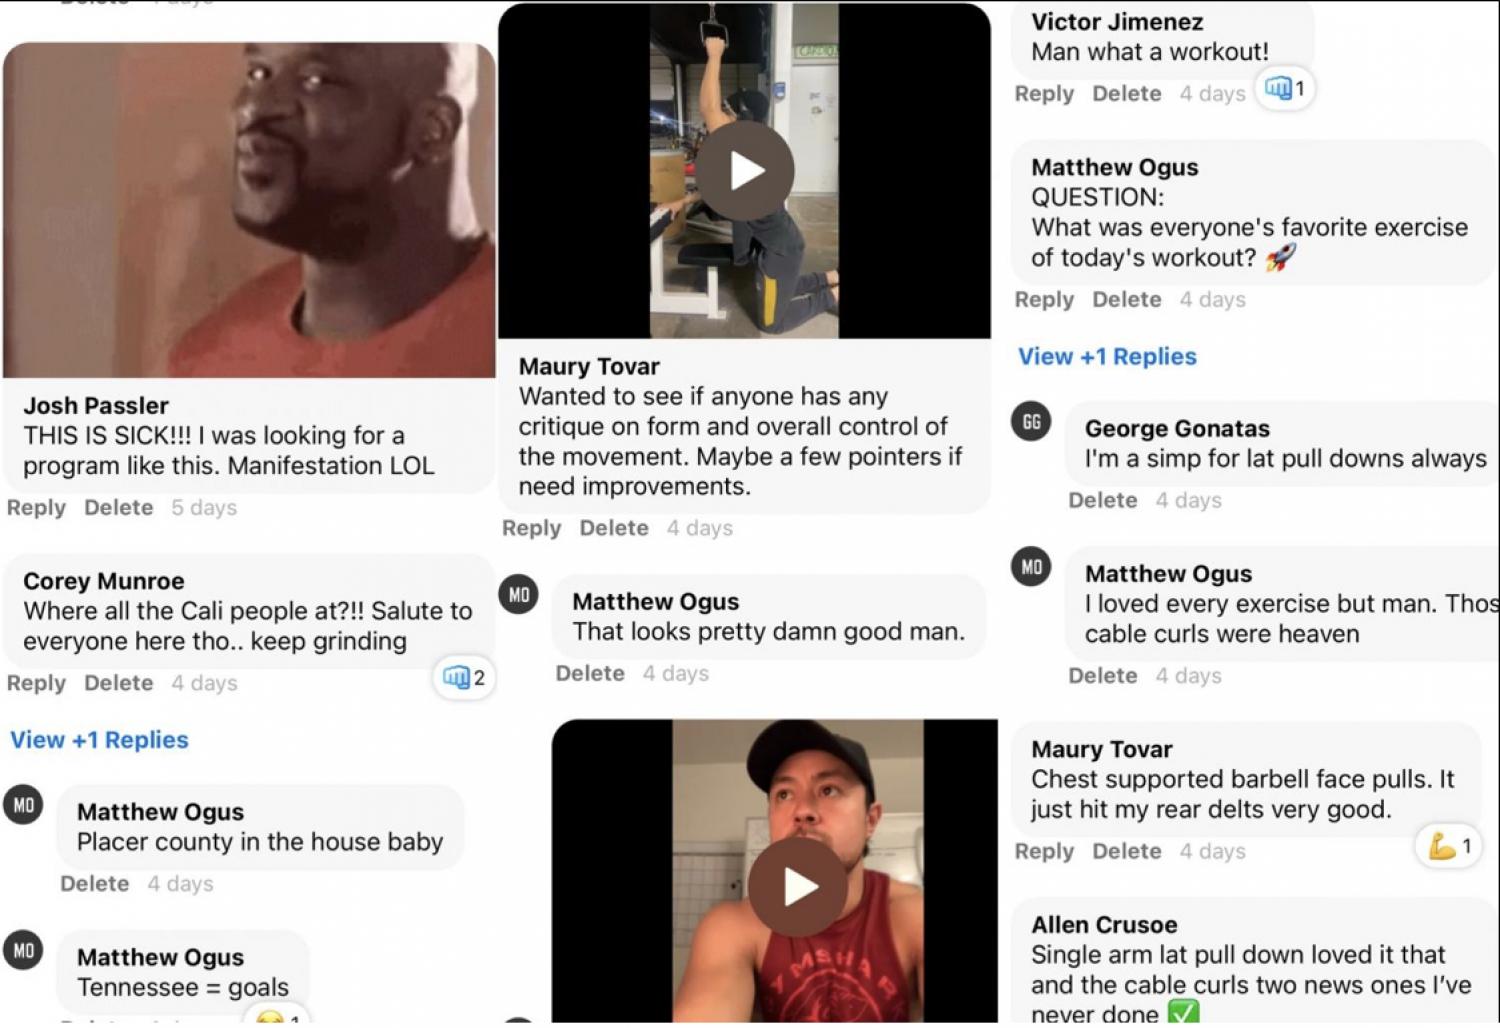Open Allen Crusoe's profile name
Image resolution: width=1500 pixels, height=1028 pixels.
point(1104,925)
